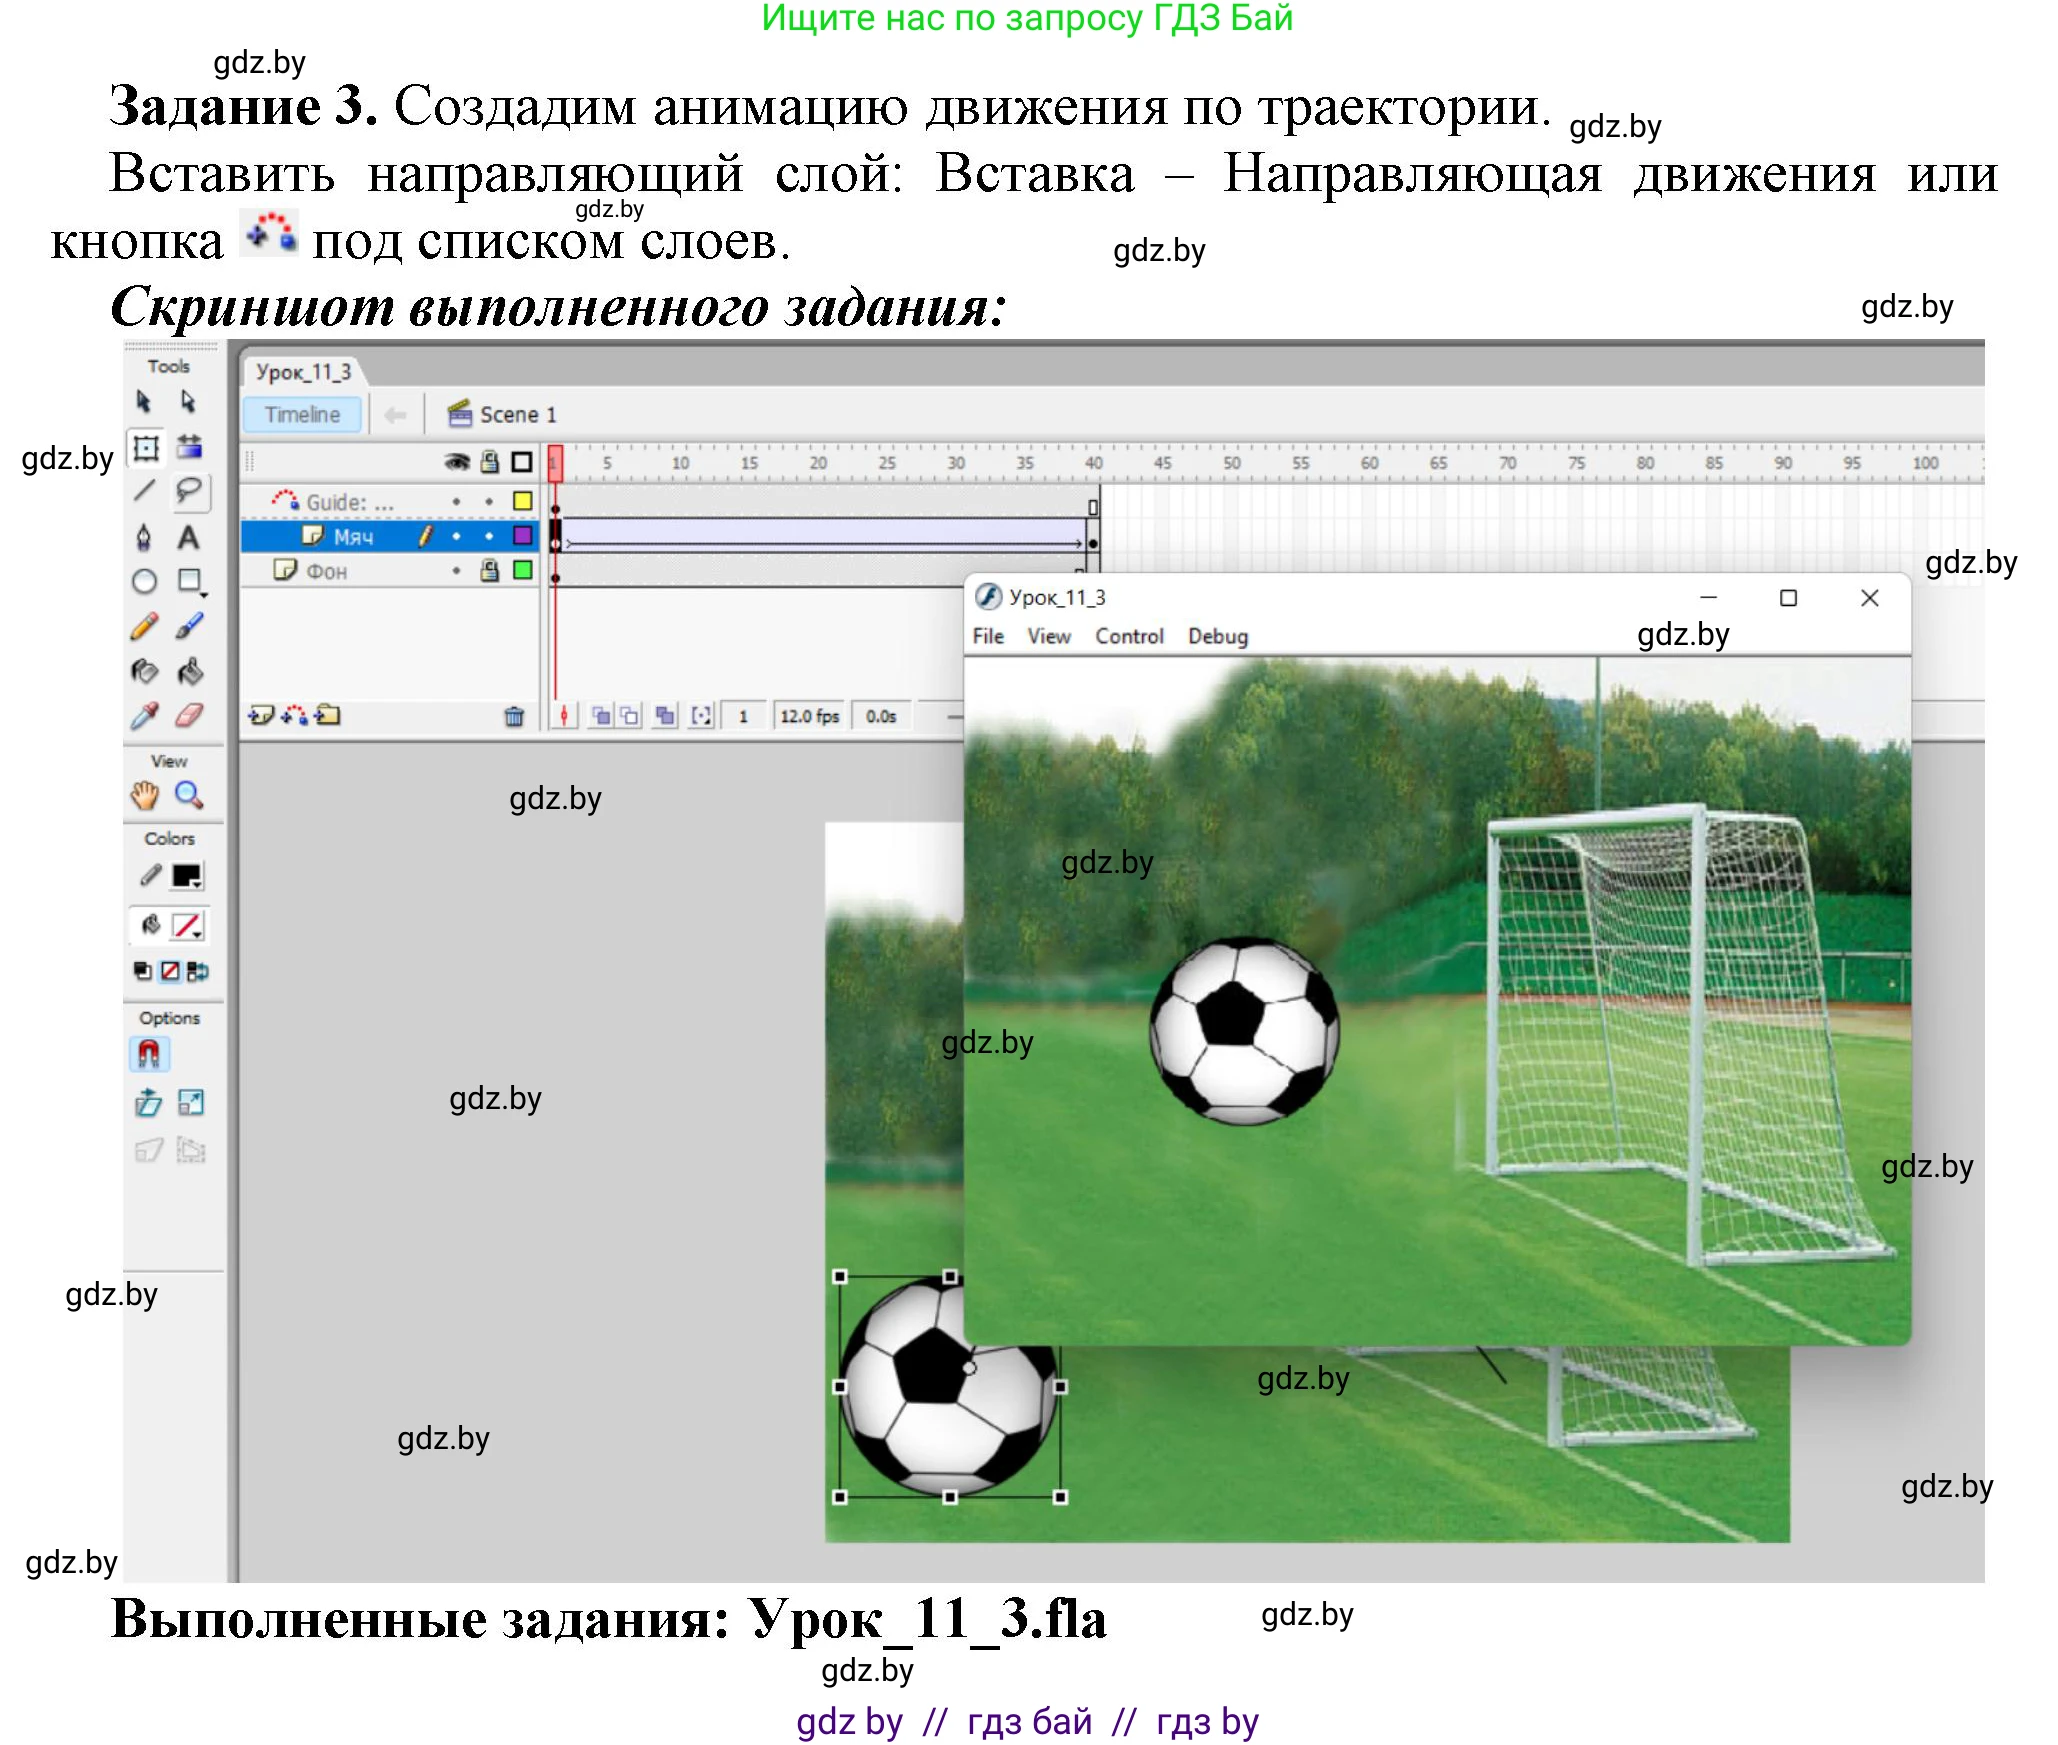The image size is (2058, 1745).
Task: Delete layer with trash icon
Action: 514,716
